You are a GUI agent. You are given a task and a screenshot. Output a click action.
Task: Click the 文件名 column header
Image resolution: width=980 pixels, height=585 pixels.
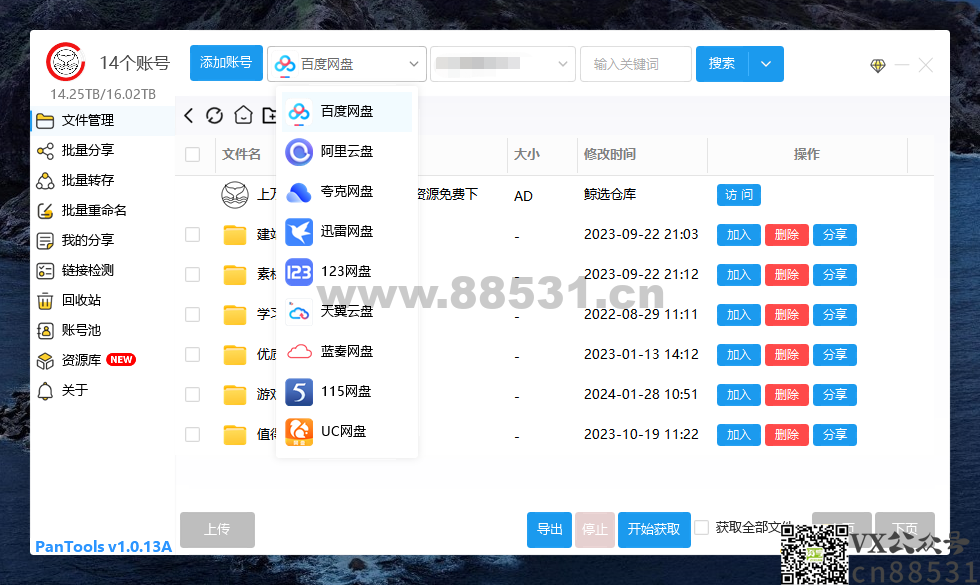coord(241,154)
